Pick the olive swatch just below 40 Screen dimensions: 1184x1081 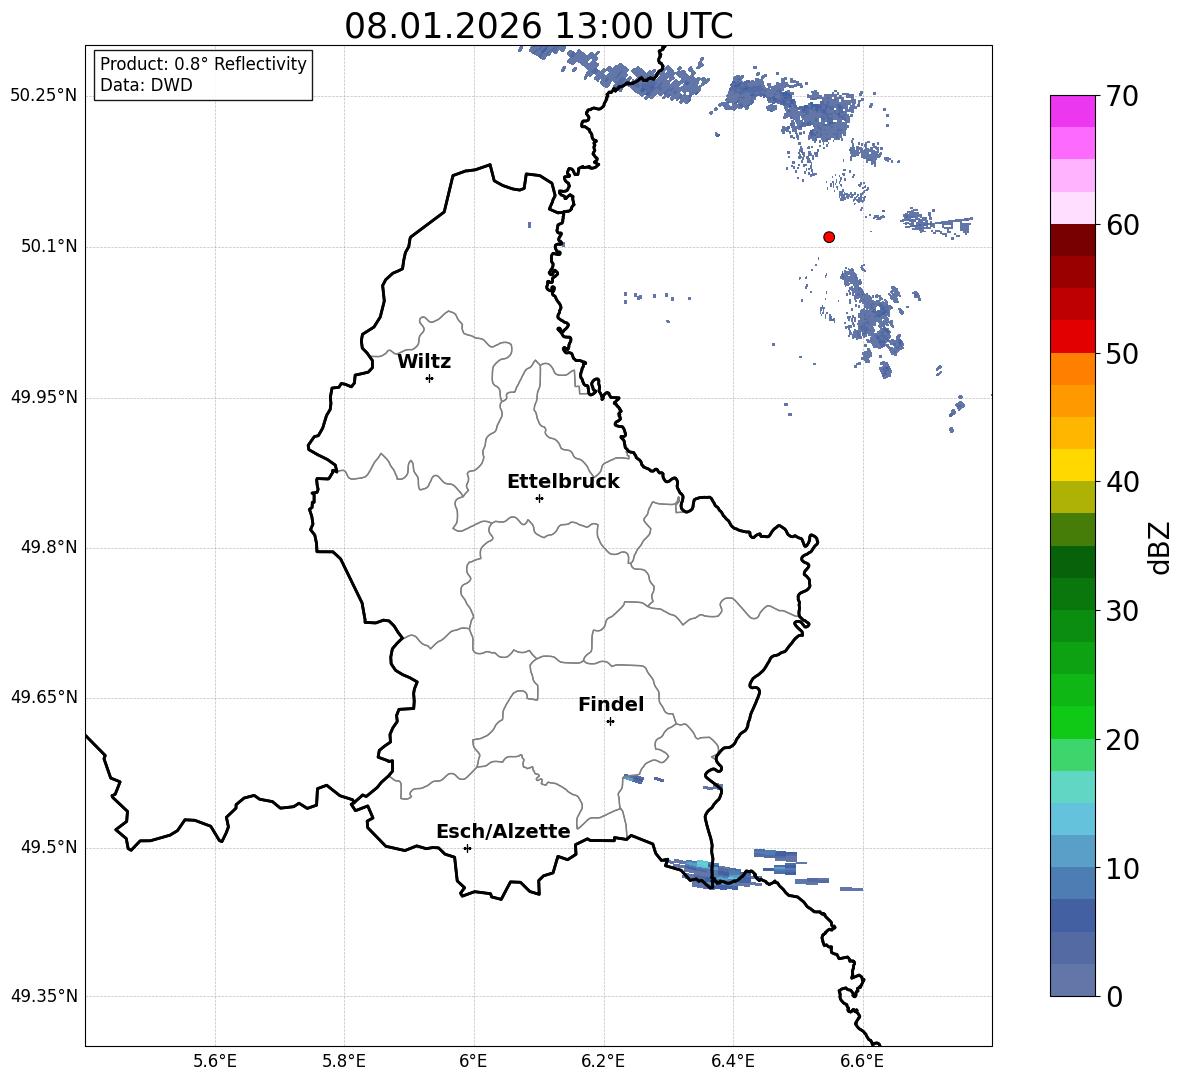click(1073, 497)
